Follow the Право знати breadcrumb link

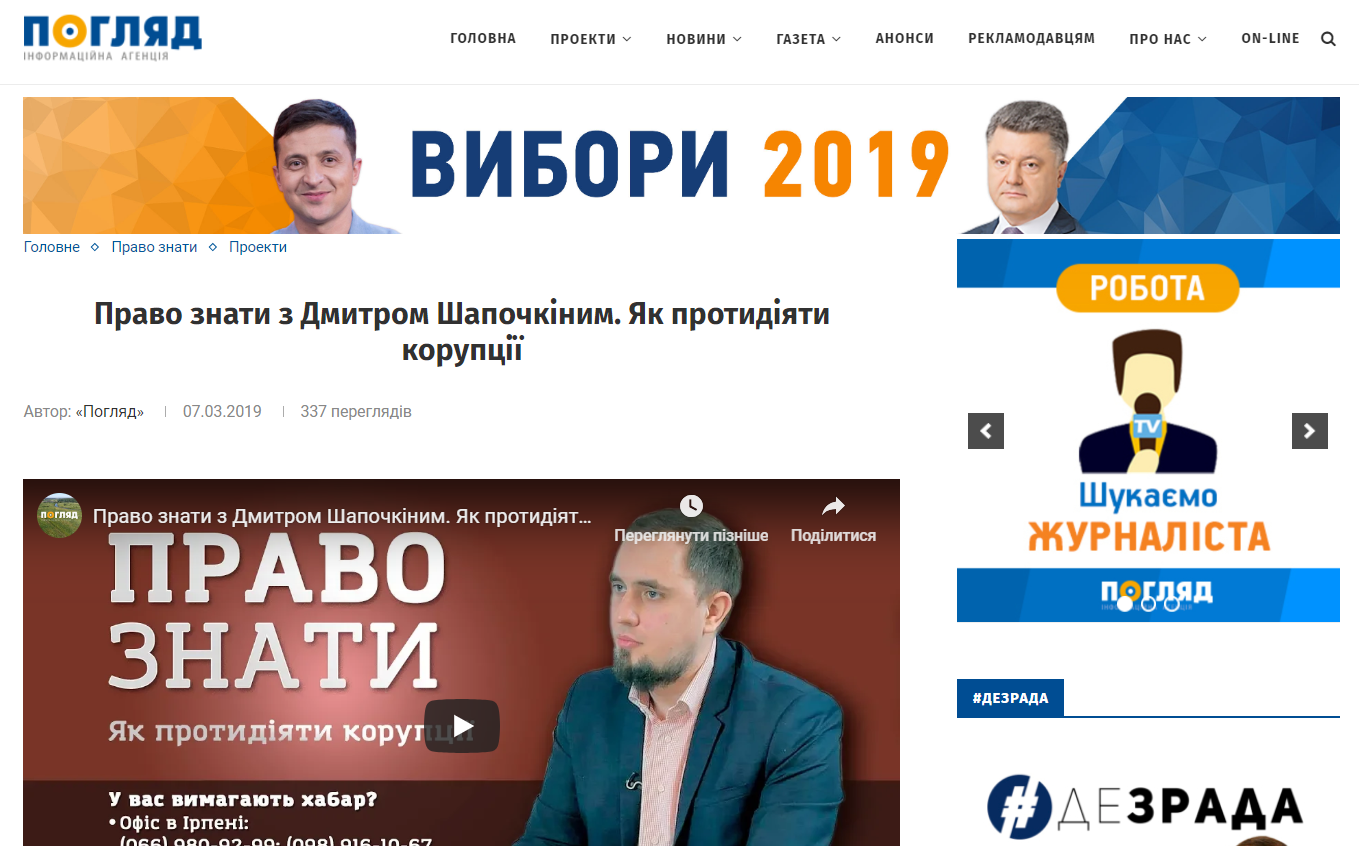[154, 247]
